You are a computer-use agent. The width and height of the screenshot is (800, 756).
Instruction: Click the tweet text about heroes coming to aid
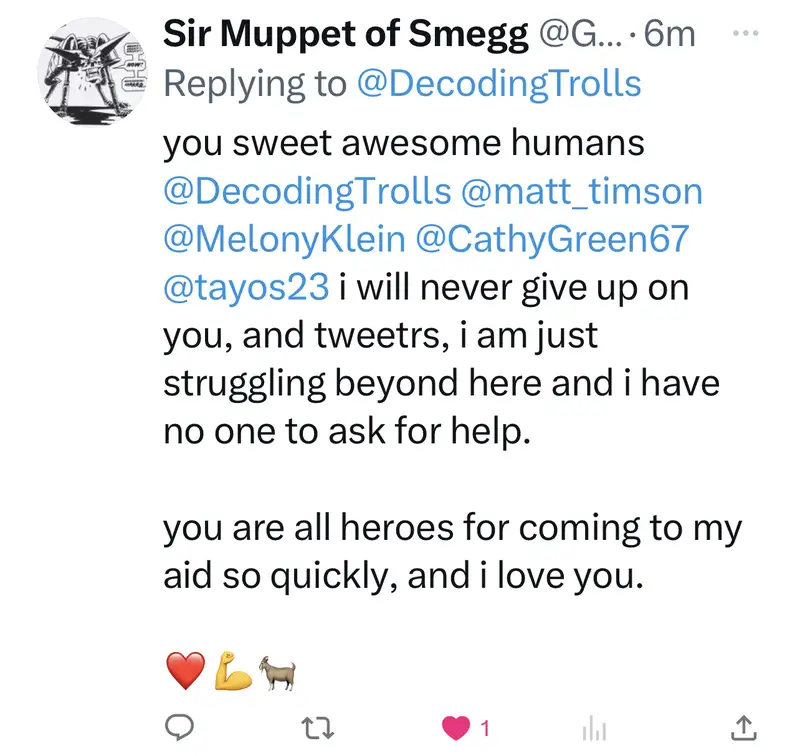point(452,552)
